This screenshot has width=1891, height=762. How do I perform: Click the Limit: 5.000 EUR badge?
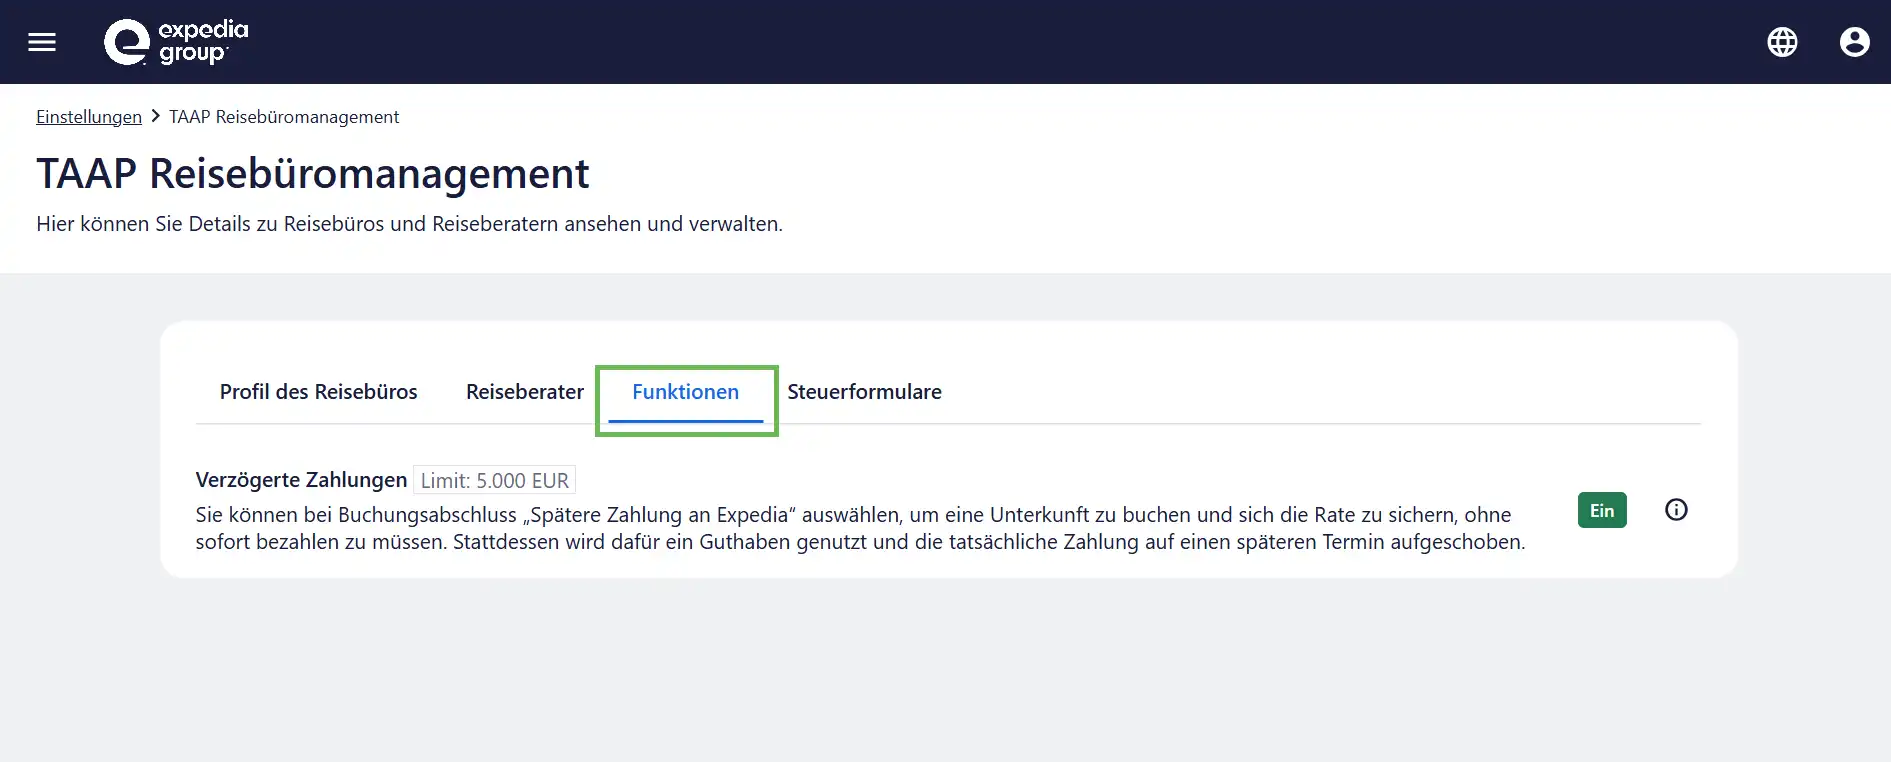click(x=494, y=481)
